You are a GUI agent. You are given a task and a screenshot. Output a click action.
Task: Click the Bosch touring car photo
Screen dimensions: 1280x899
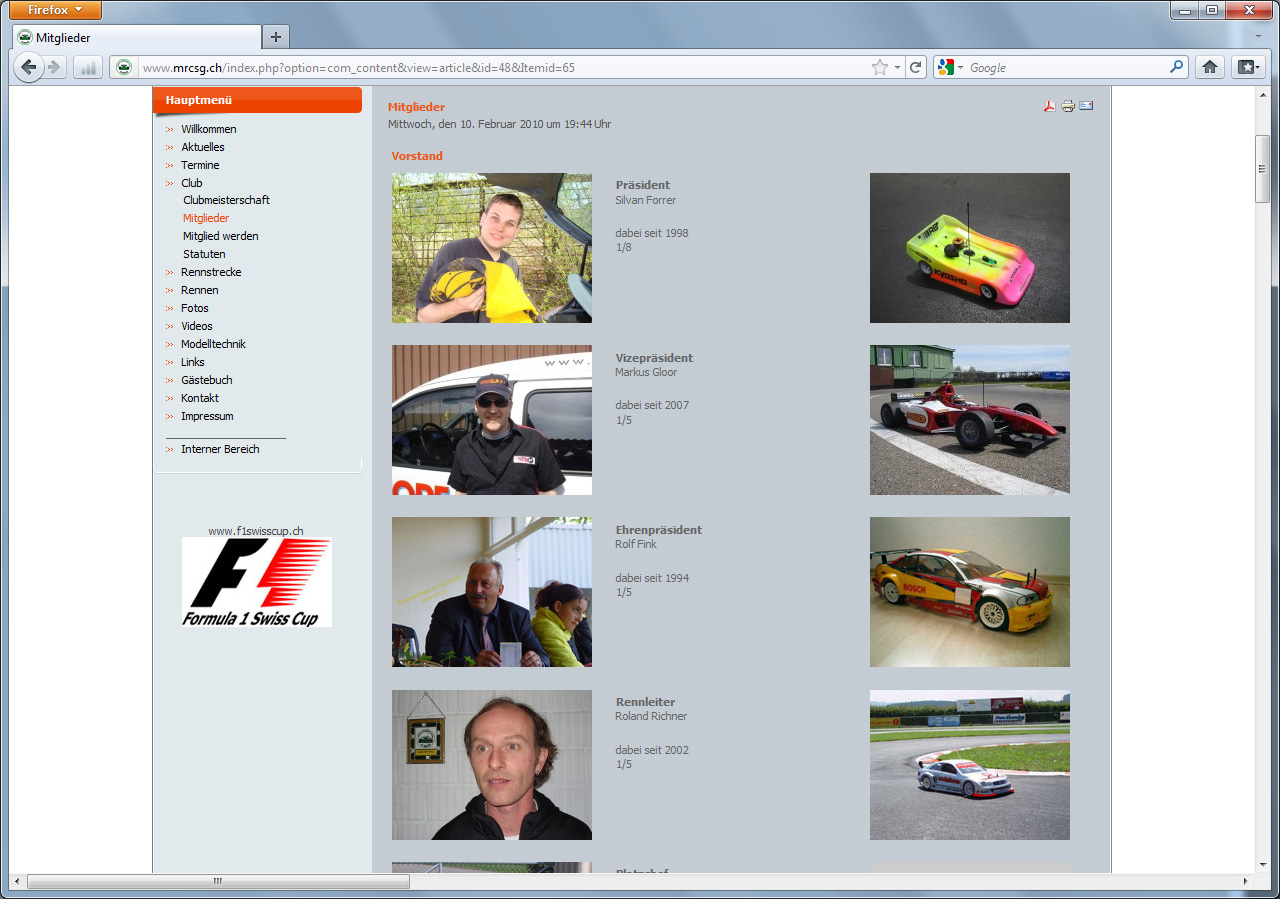(970, 592)
